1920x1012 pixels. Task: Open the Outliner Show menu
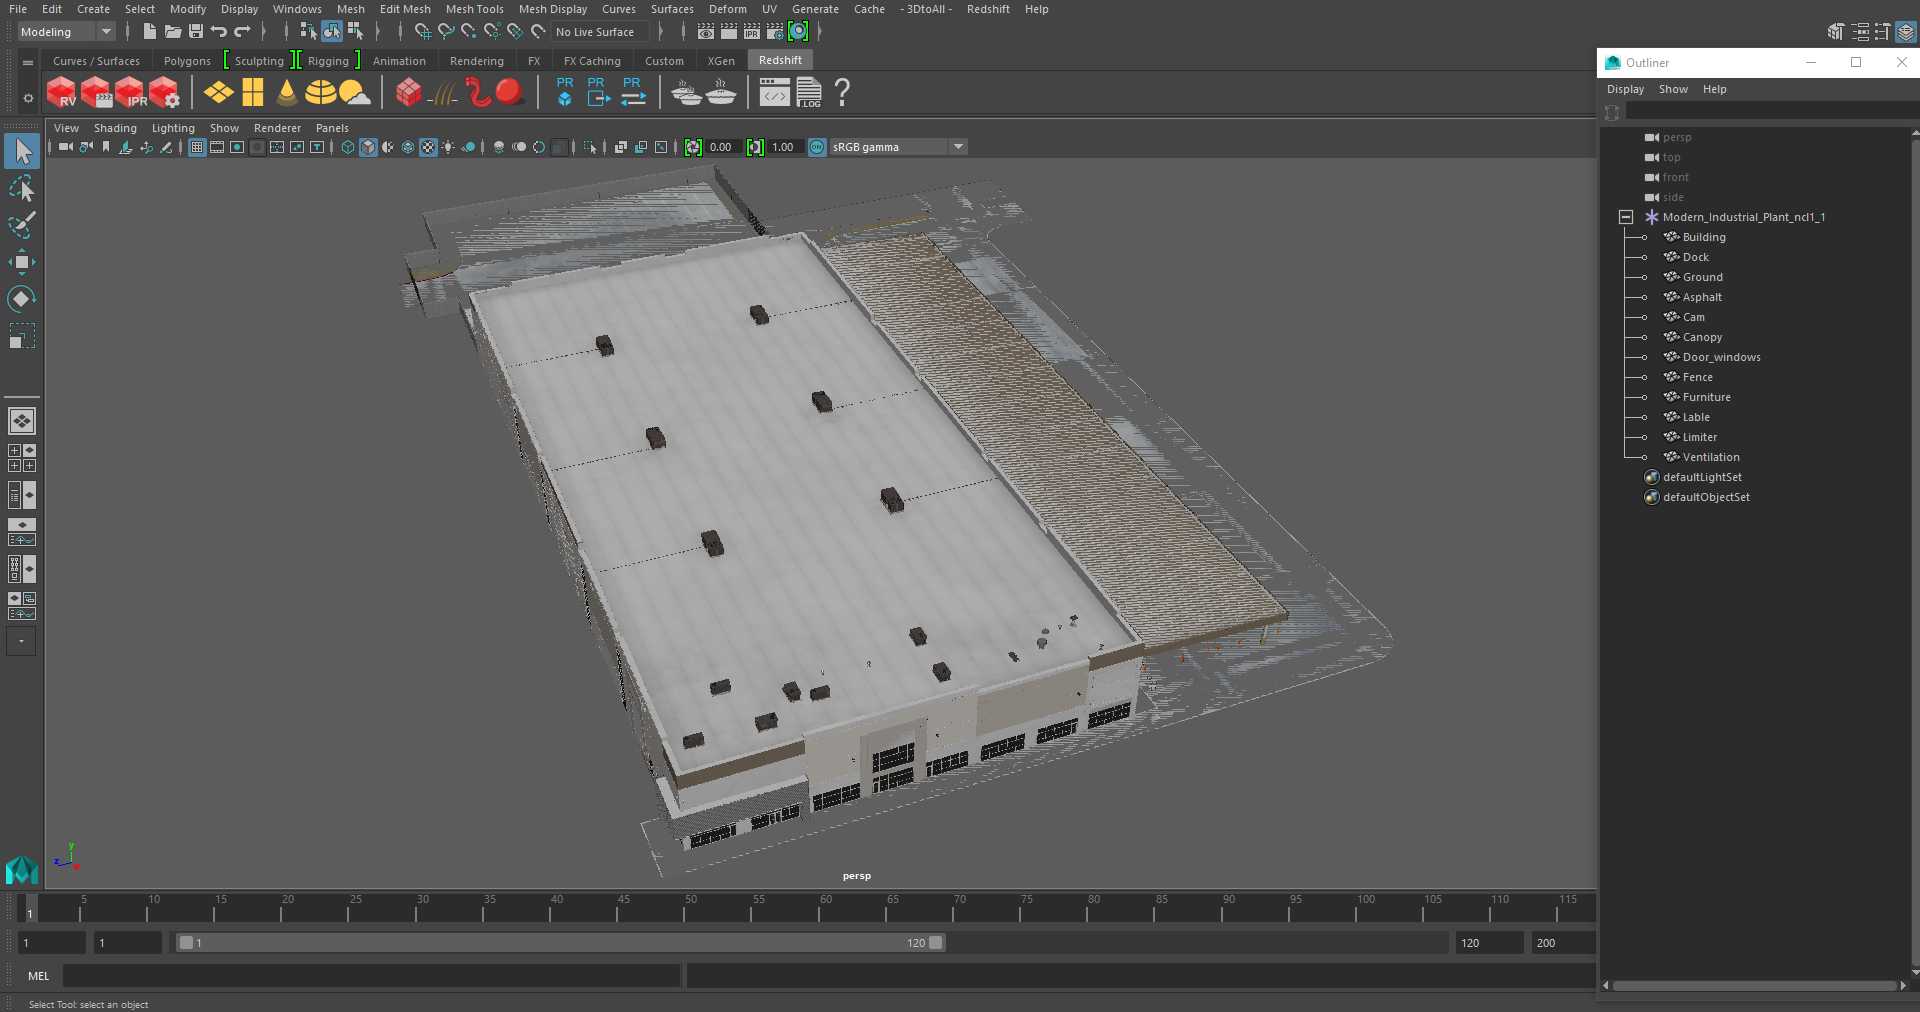(x=1673, y=89)
